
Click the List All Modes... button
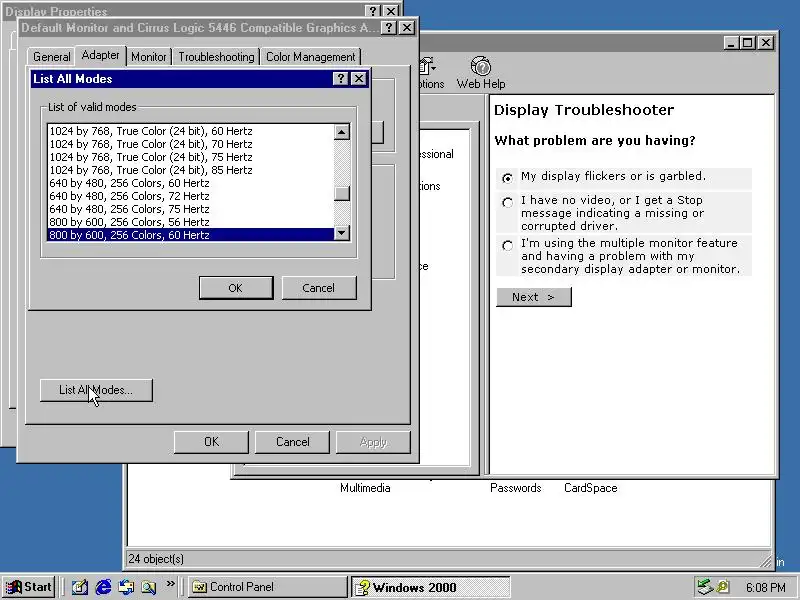[96, 390]
